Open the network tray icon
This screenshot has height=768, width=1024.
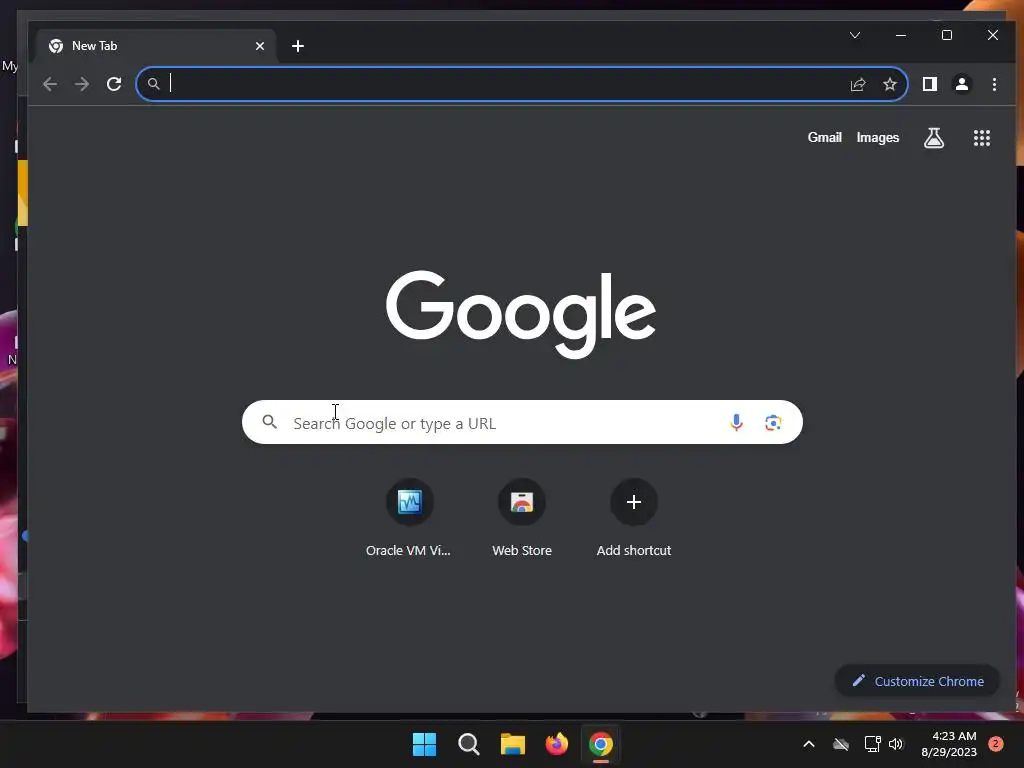pyautogui.click(x=872, y=744)
